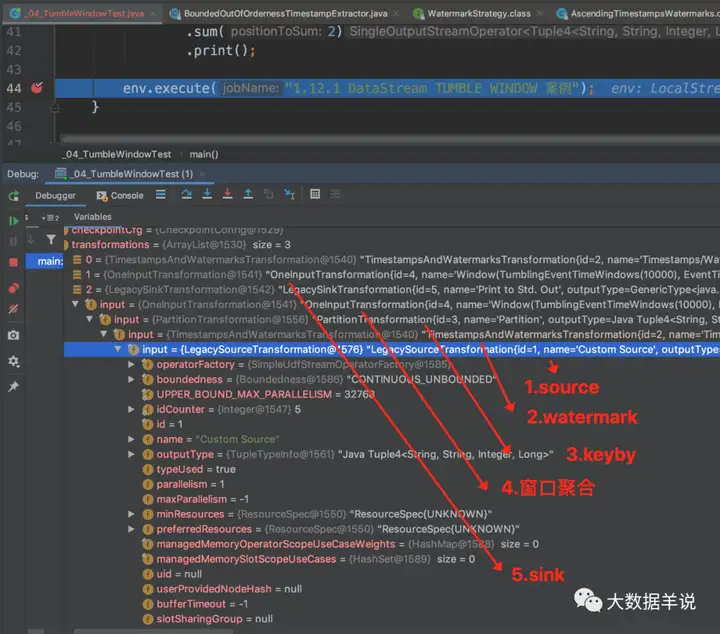Select the bufferTimeout = -1 row

click(x=392, y=604)
